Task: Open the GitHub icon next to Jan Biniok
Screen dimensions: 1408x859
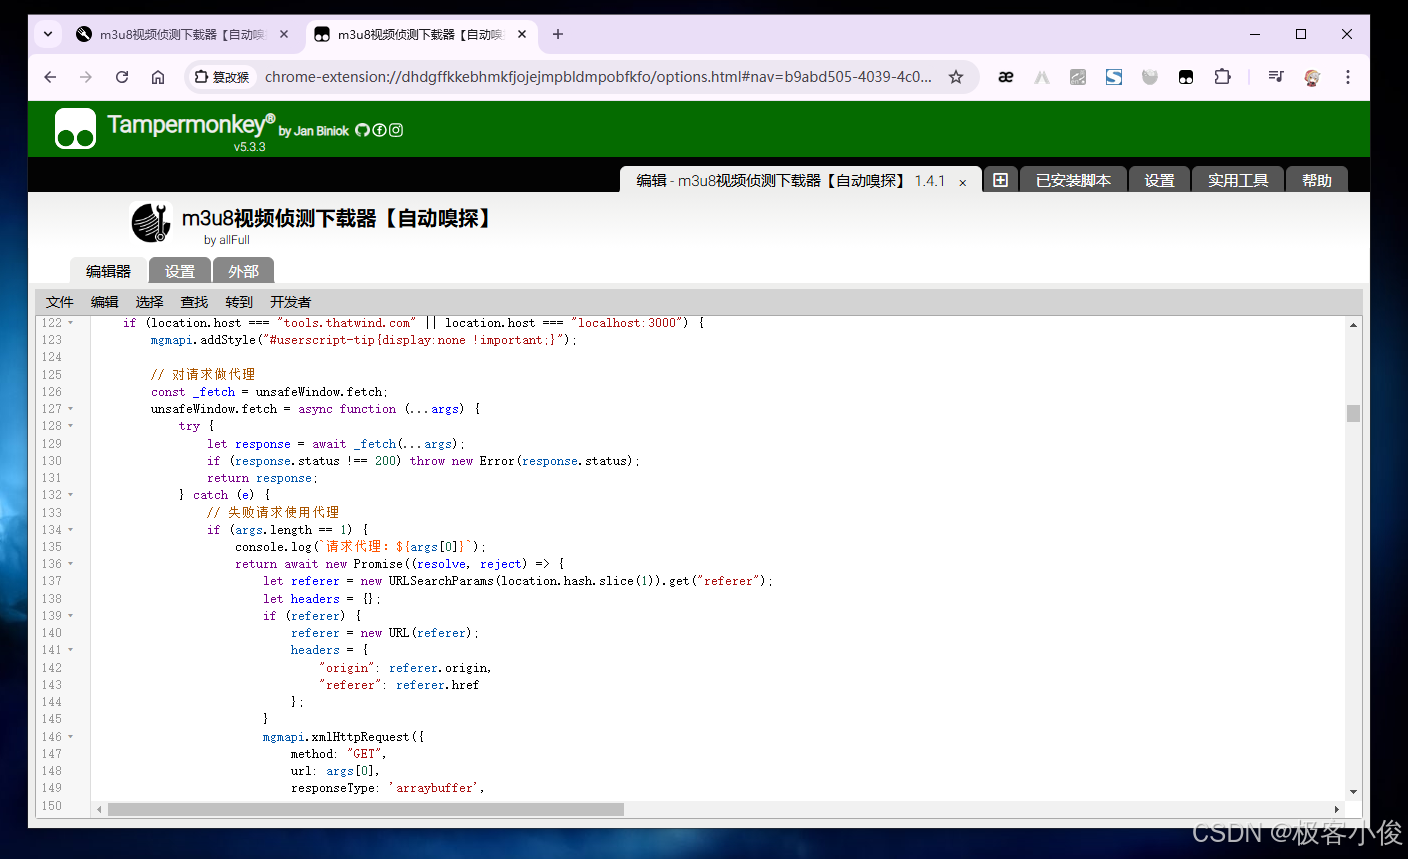Action: tap(362, 130)
